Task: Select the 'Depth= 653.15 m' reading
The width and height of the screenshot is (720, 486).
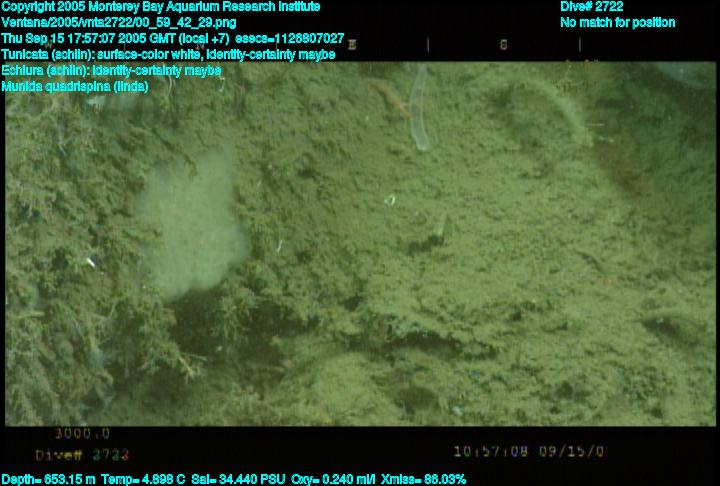Action: (48, 480)
